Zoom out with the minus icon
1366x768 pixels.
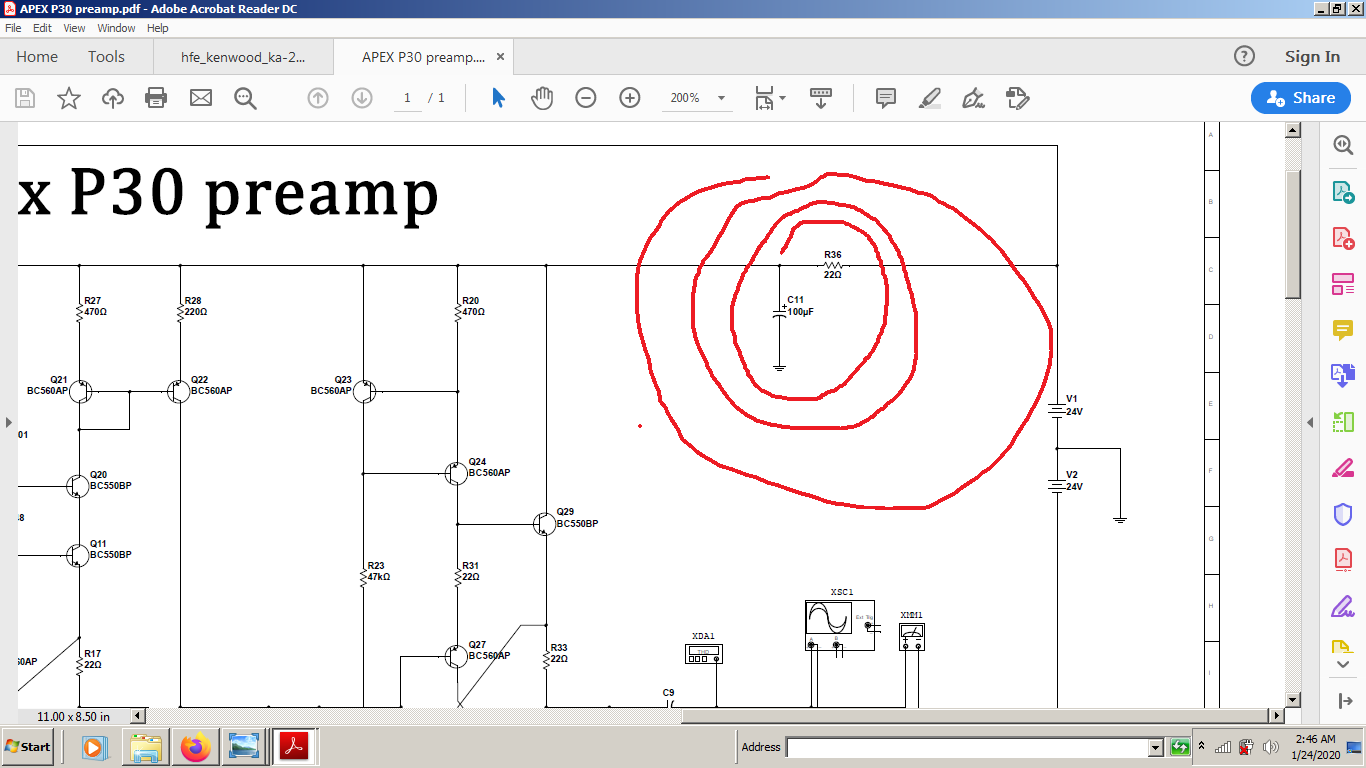(586, 98)
